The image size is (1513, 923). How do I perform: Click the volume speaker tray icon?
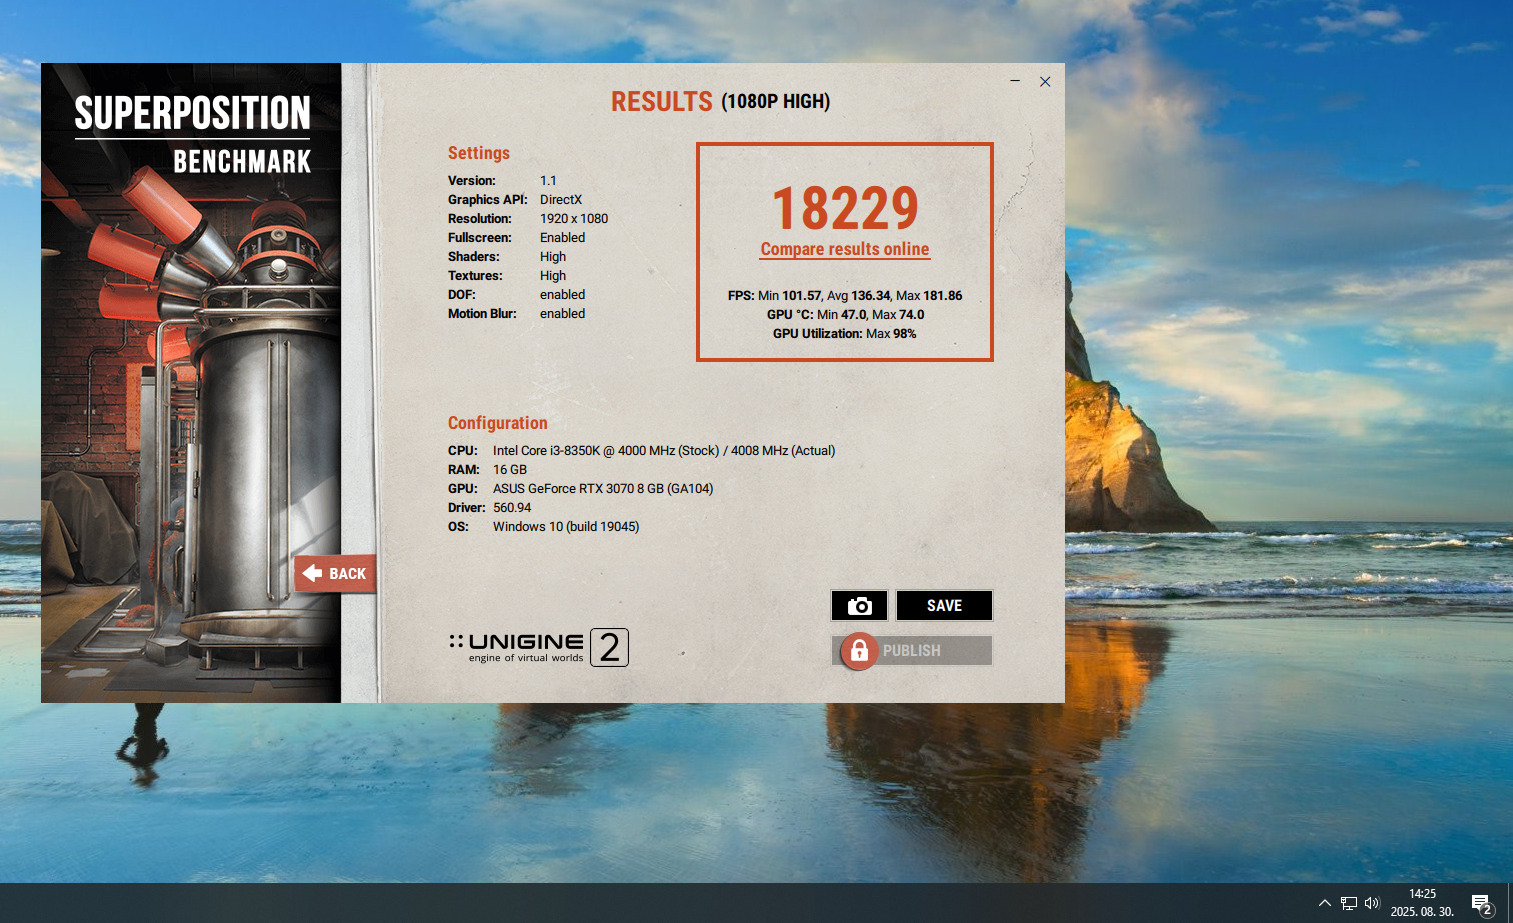(1372, 903)
